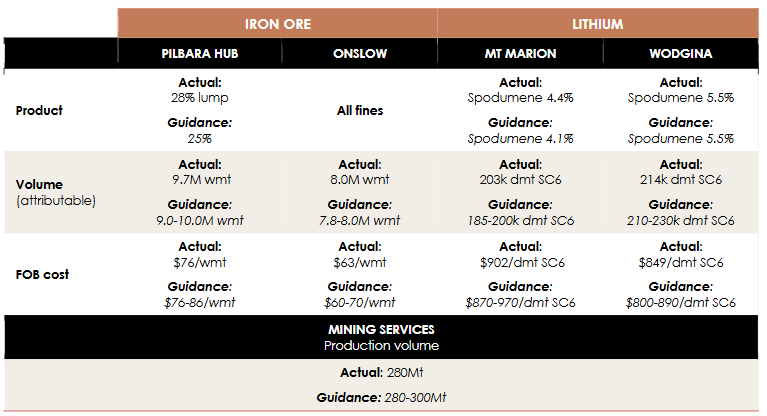Select the ONSLOW column header

tap(360, 53)
